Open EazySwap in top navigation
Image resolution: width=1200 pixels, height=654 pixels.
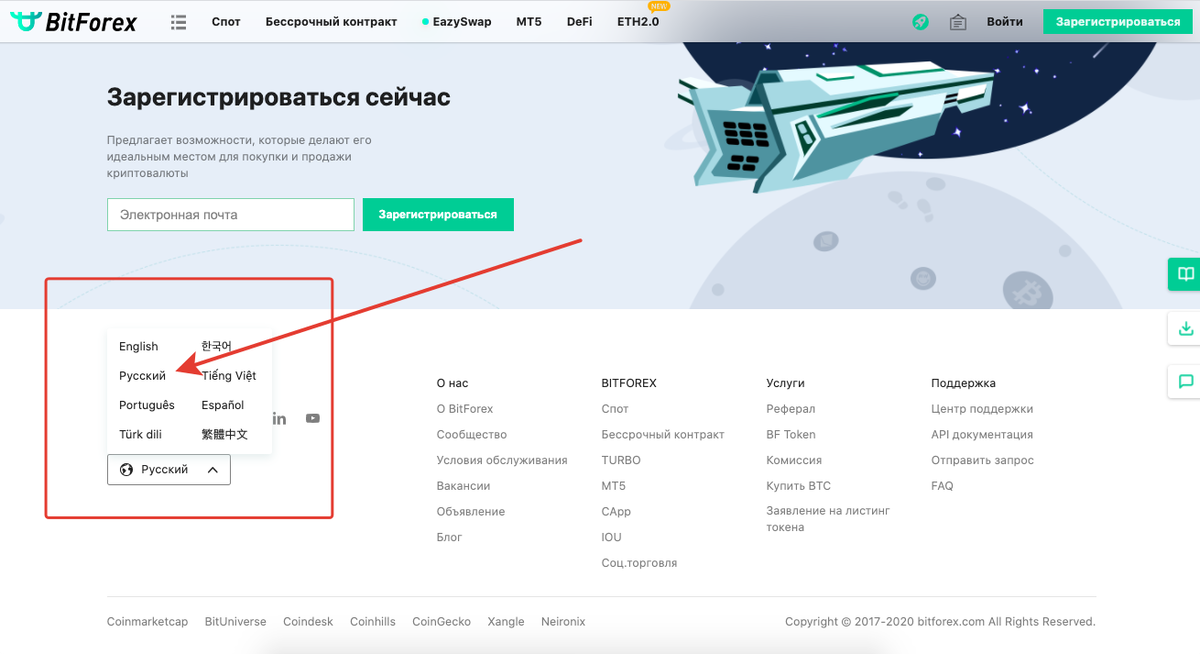(x=457, y=21)
